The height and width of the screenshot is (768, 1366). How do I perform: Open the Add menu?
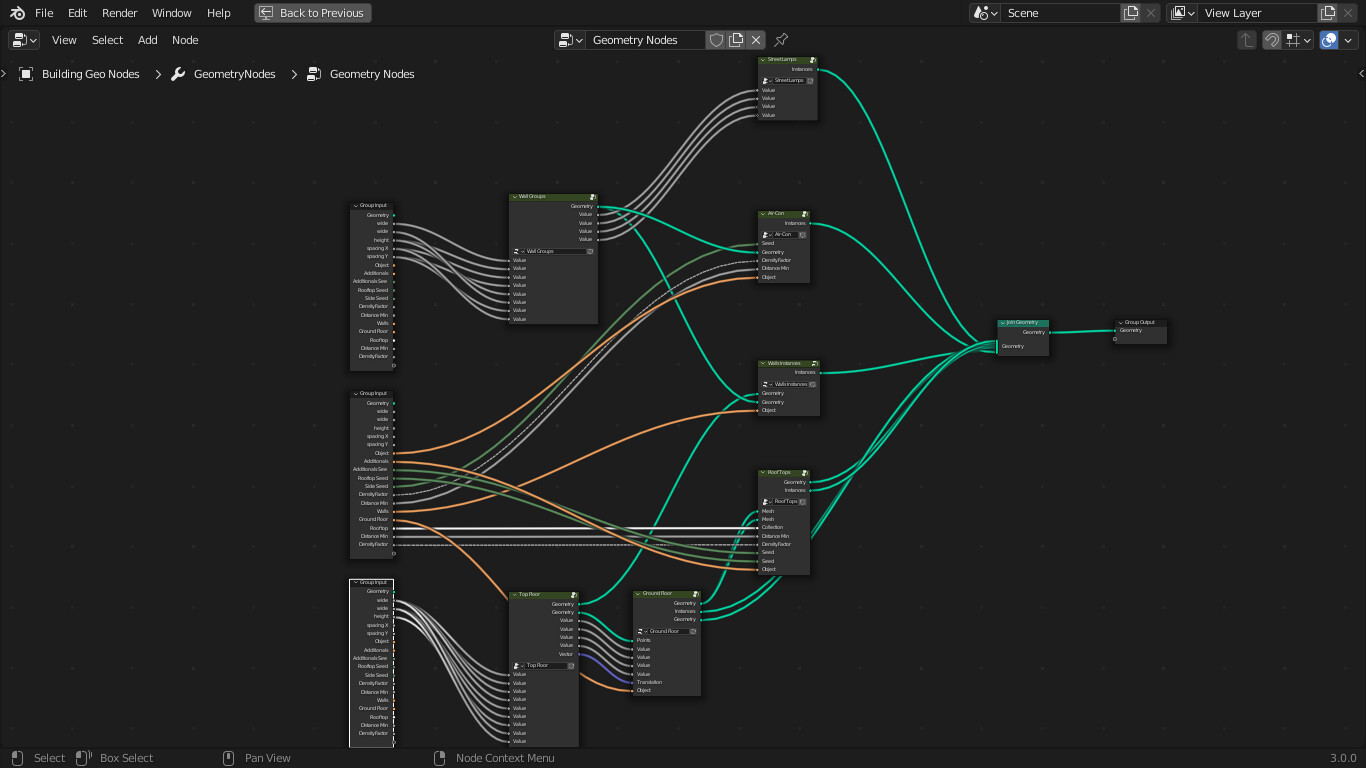[147, 40]
